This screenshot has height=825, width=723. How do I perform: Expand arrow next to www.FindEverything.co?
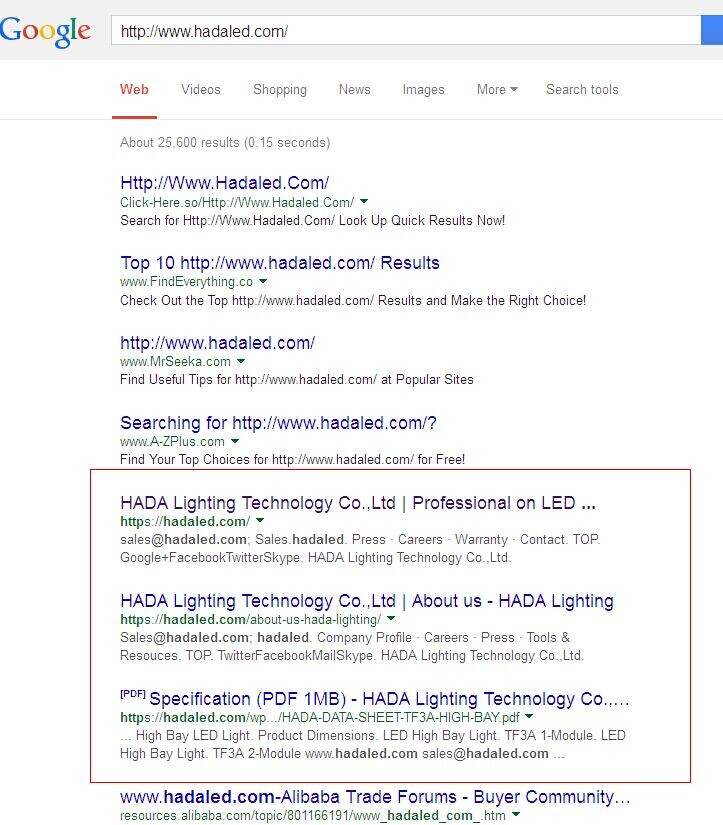pyautogui.click(x=263, y=281)
